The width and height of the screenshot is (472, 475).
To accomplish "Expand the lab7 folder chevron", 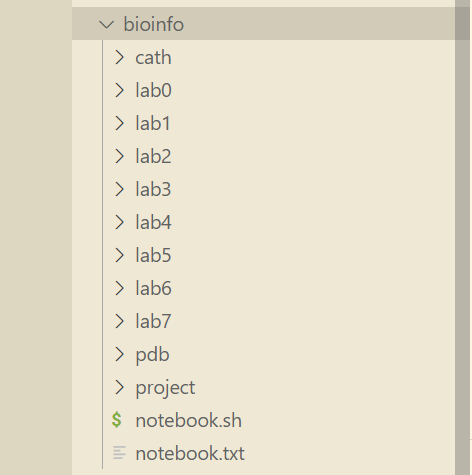I will (x=119, y=321).
